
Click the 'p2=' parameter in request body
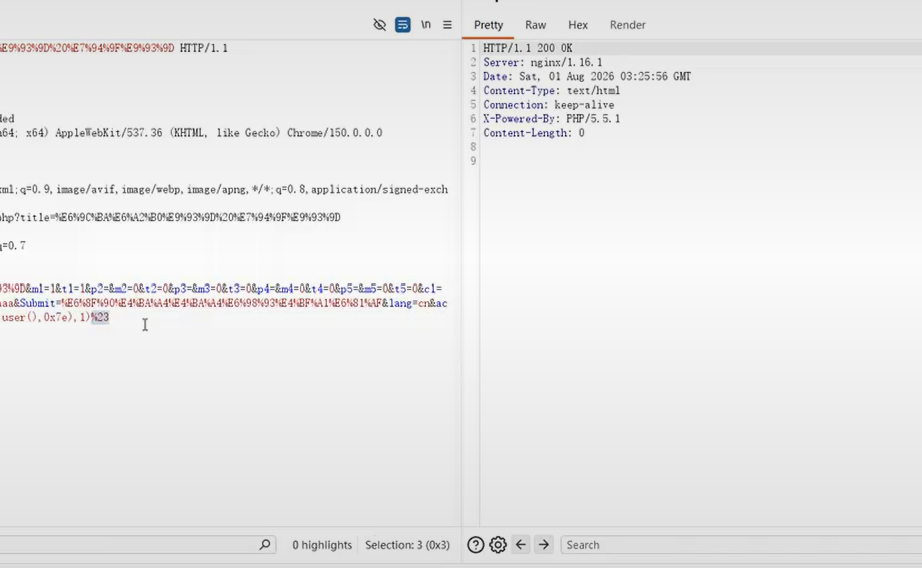(99, 289)
